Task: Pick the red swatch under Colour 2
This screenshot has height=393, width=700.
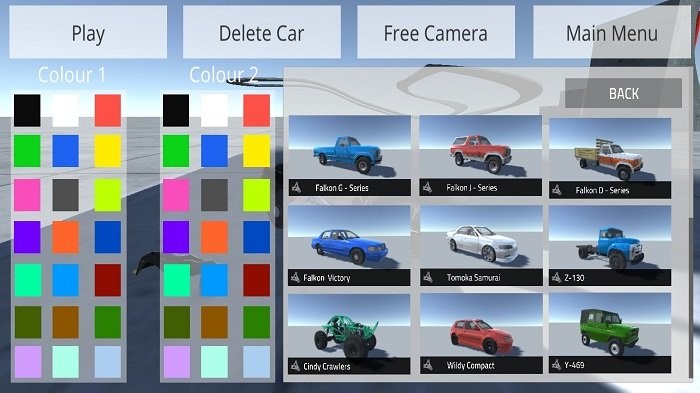Action: [256, 110]
